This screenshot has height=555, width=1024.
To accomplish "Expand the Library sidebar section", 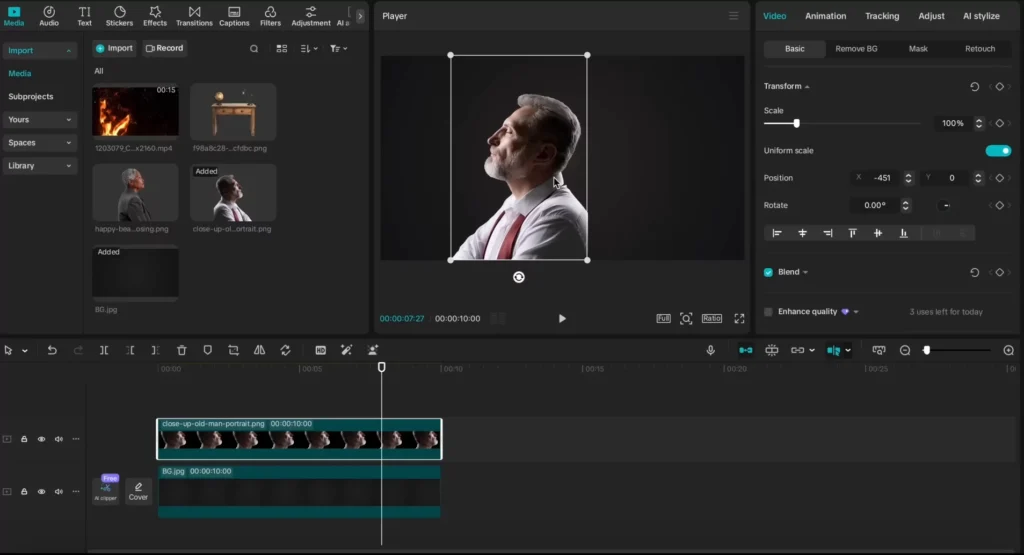I will pyautogui.click(x=39, y=166).
